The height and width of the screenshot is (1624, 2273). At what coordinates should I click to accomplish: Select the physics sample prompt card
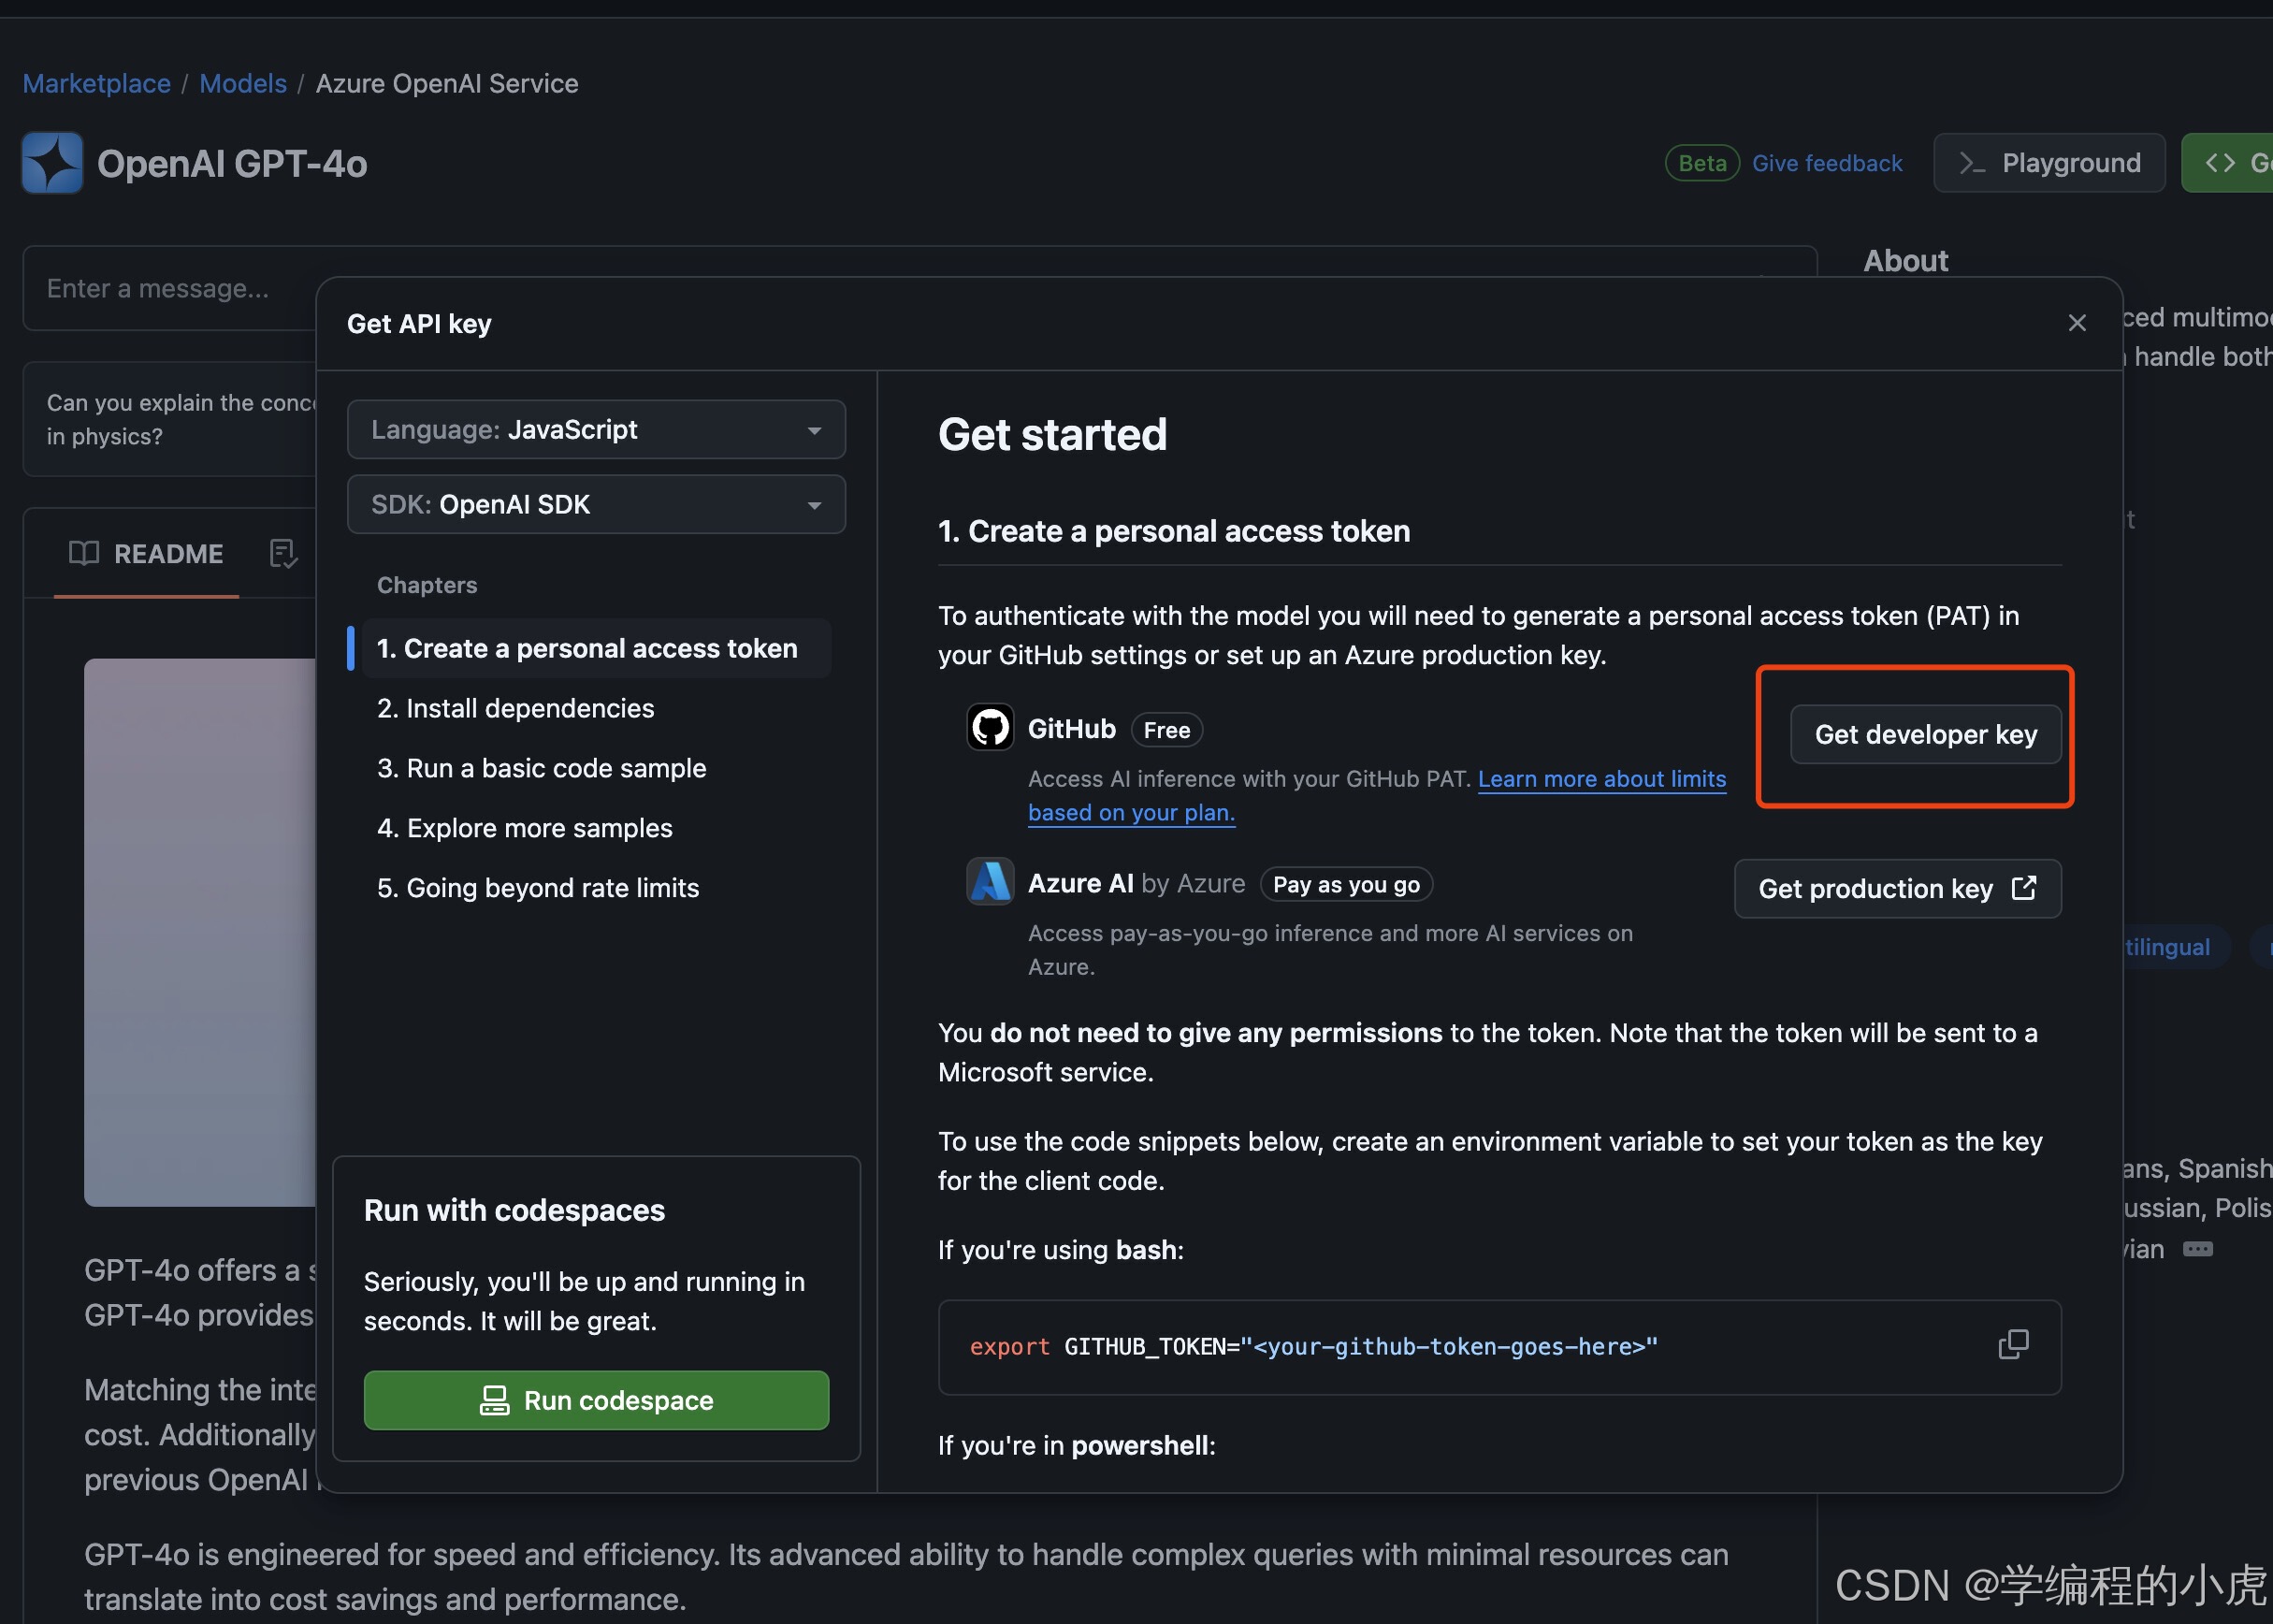[x=170, y=419]
